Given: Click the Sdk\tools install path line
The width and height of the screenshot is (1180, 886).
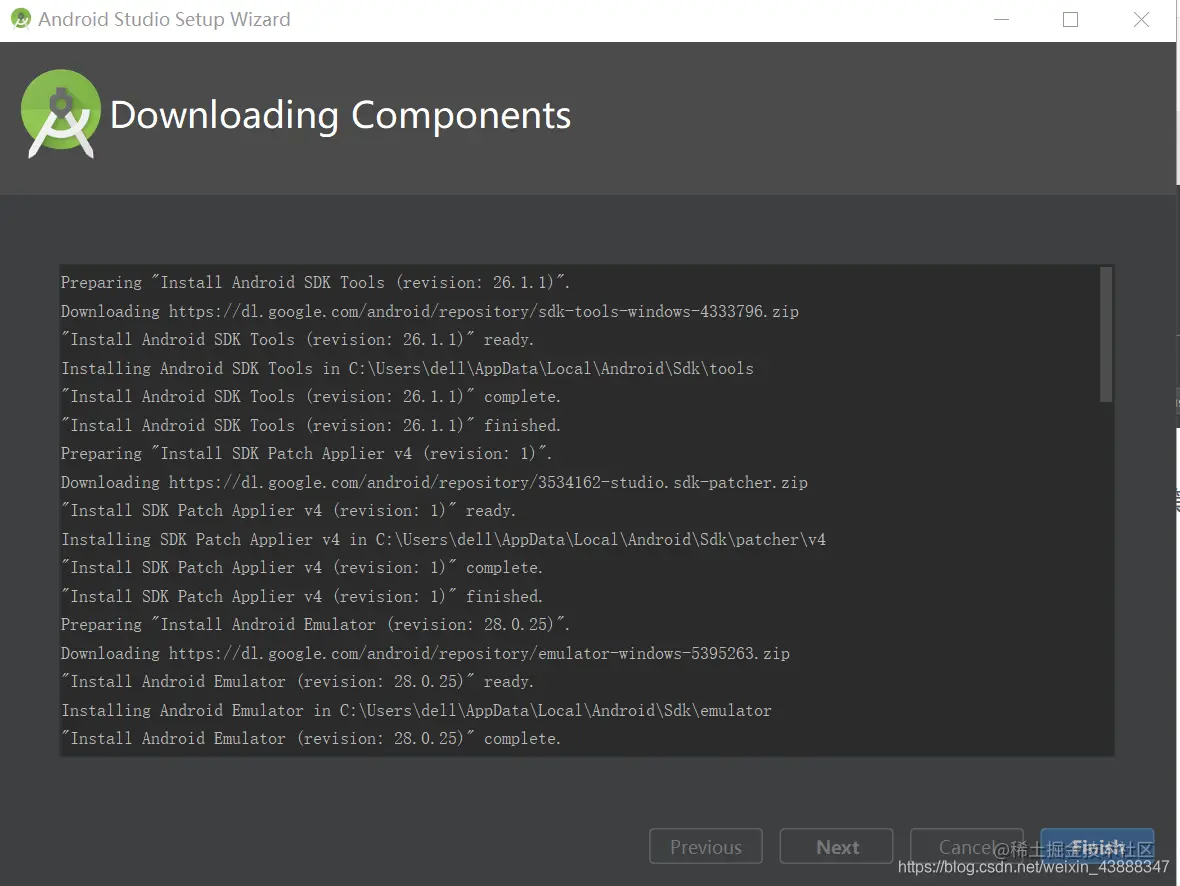Looking at the screenshot, I should [407, 369].
